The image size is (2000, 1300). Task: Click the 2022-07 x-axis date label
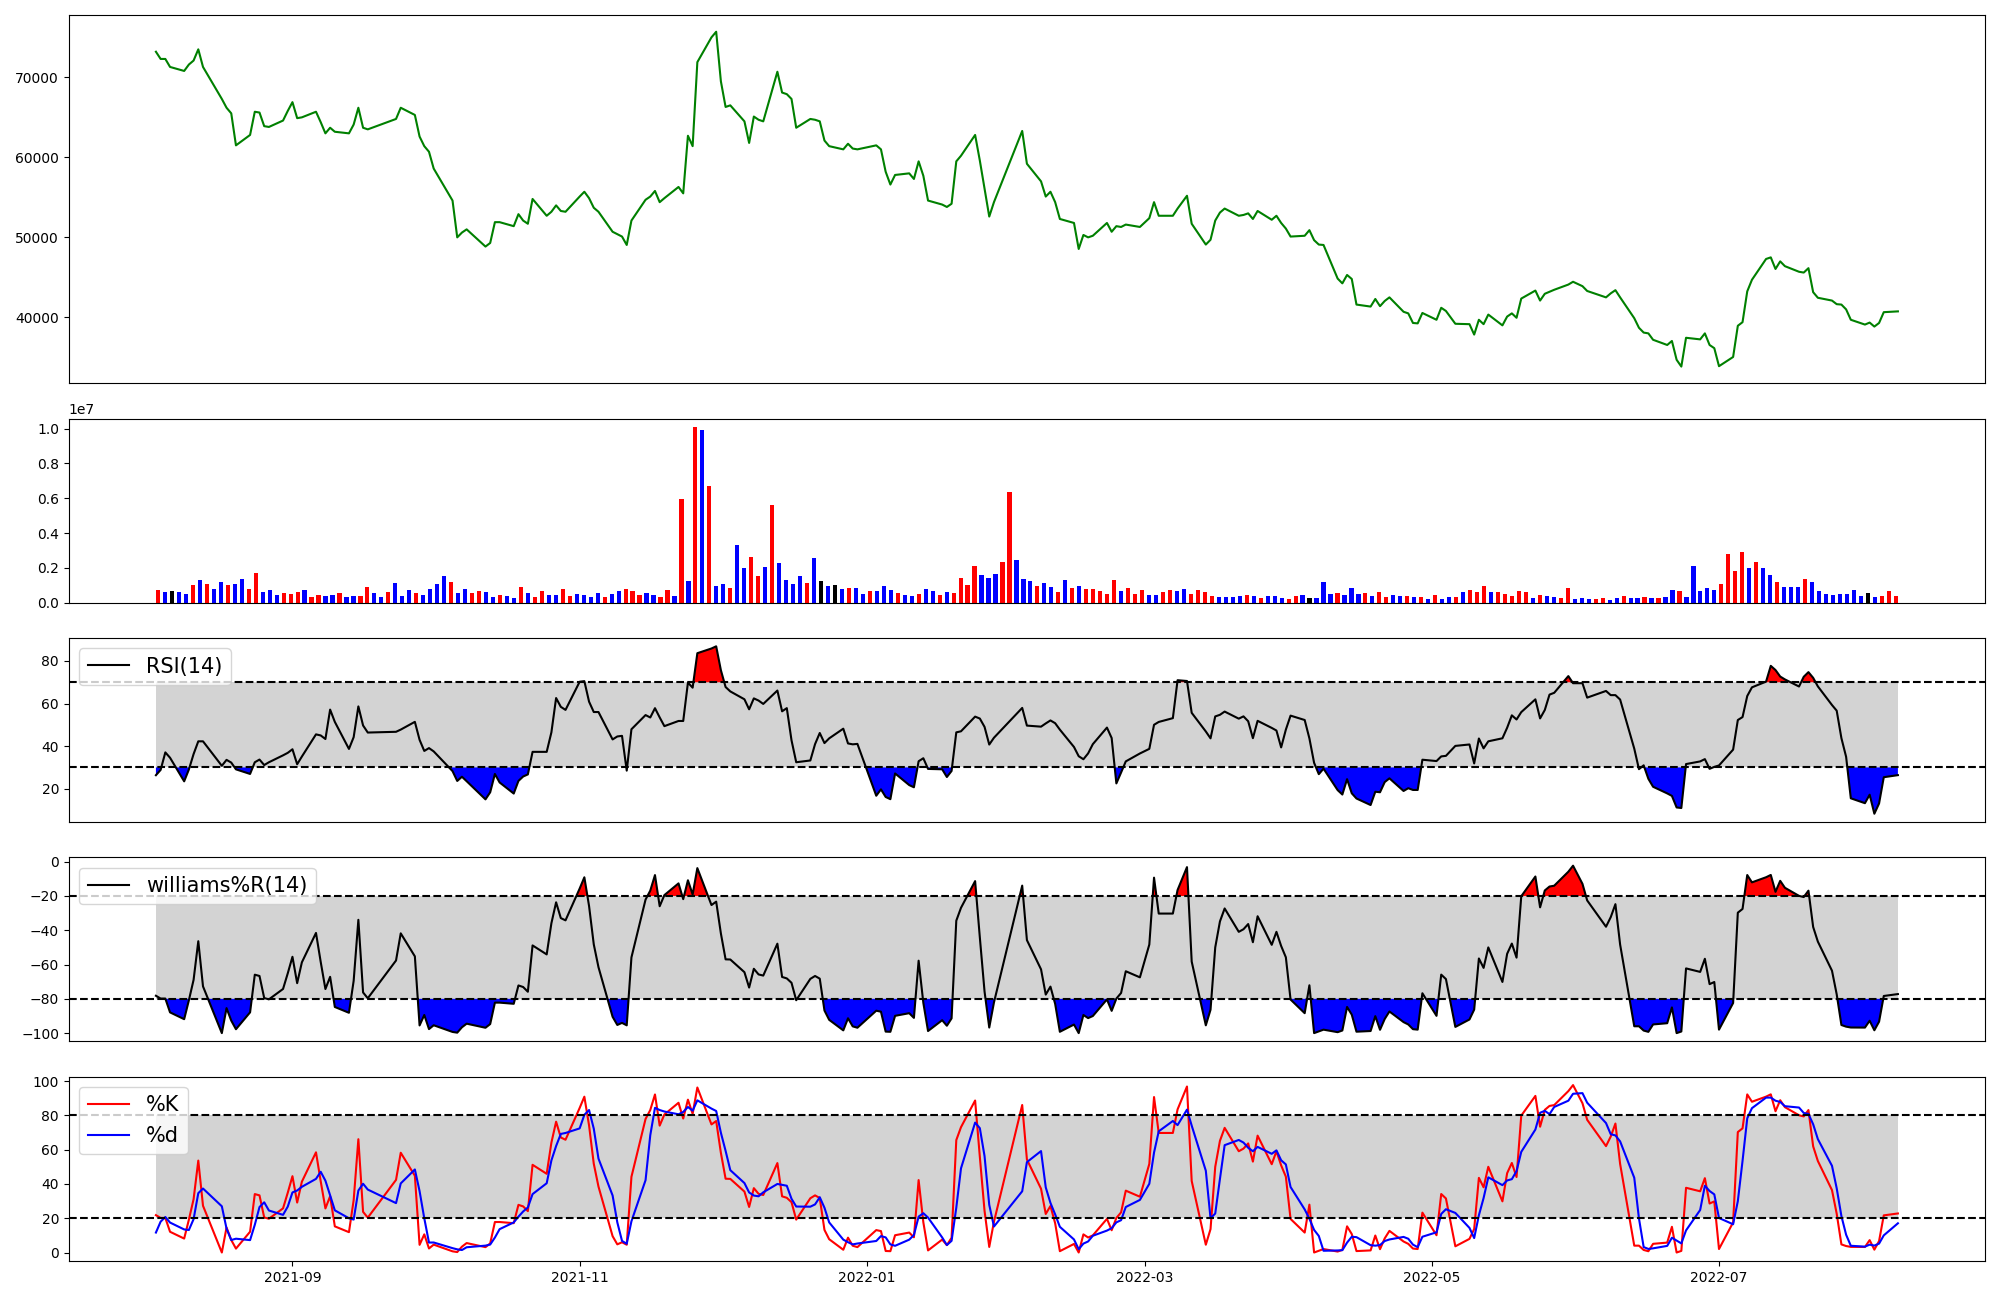[x=1719, y=1277]
